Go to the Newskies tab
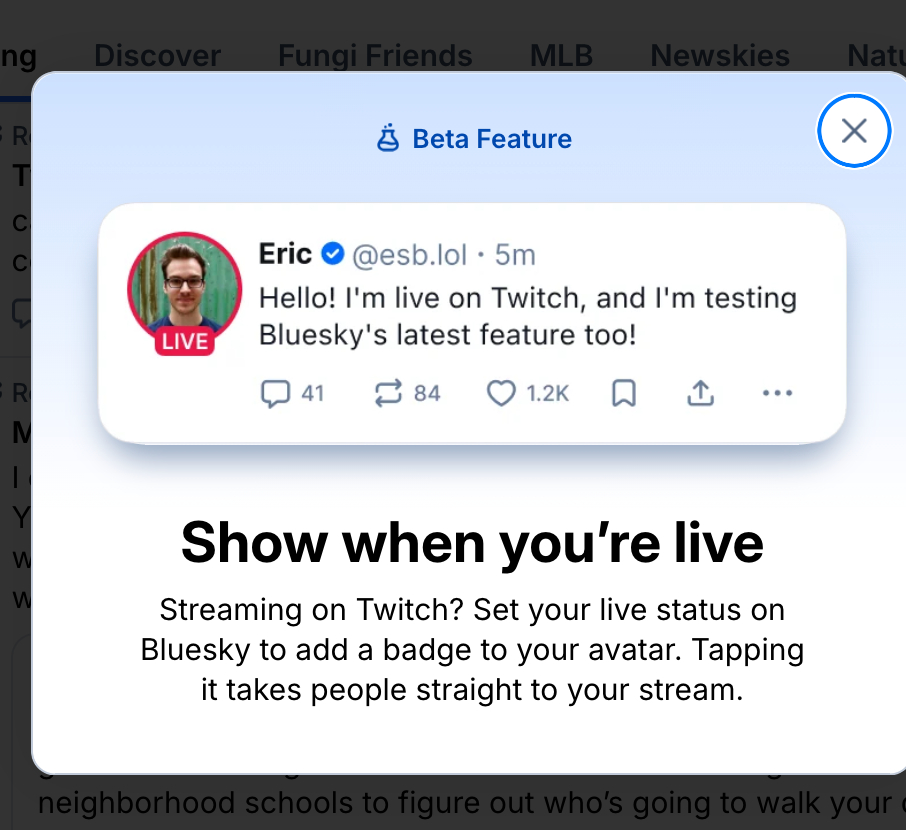906x830 pixels. pyautogui.click(x=720, y=55)
